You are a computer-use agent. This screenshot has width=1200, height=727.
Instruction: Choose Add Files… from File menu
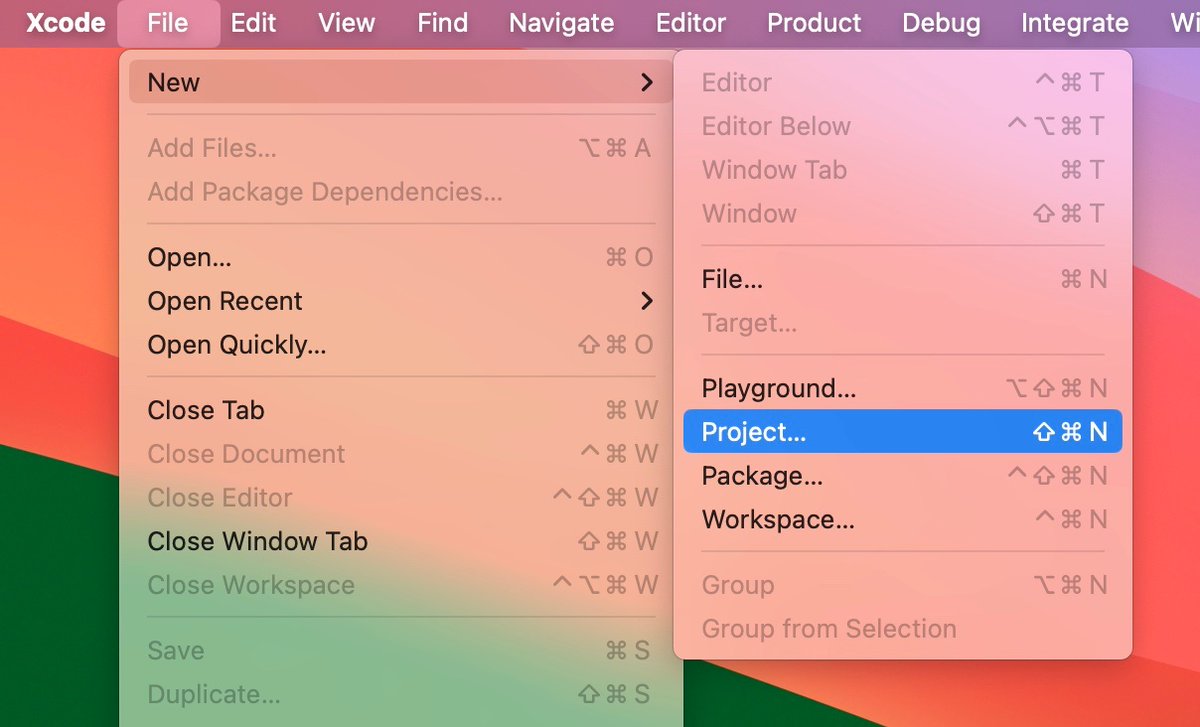(400, 148)
